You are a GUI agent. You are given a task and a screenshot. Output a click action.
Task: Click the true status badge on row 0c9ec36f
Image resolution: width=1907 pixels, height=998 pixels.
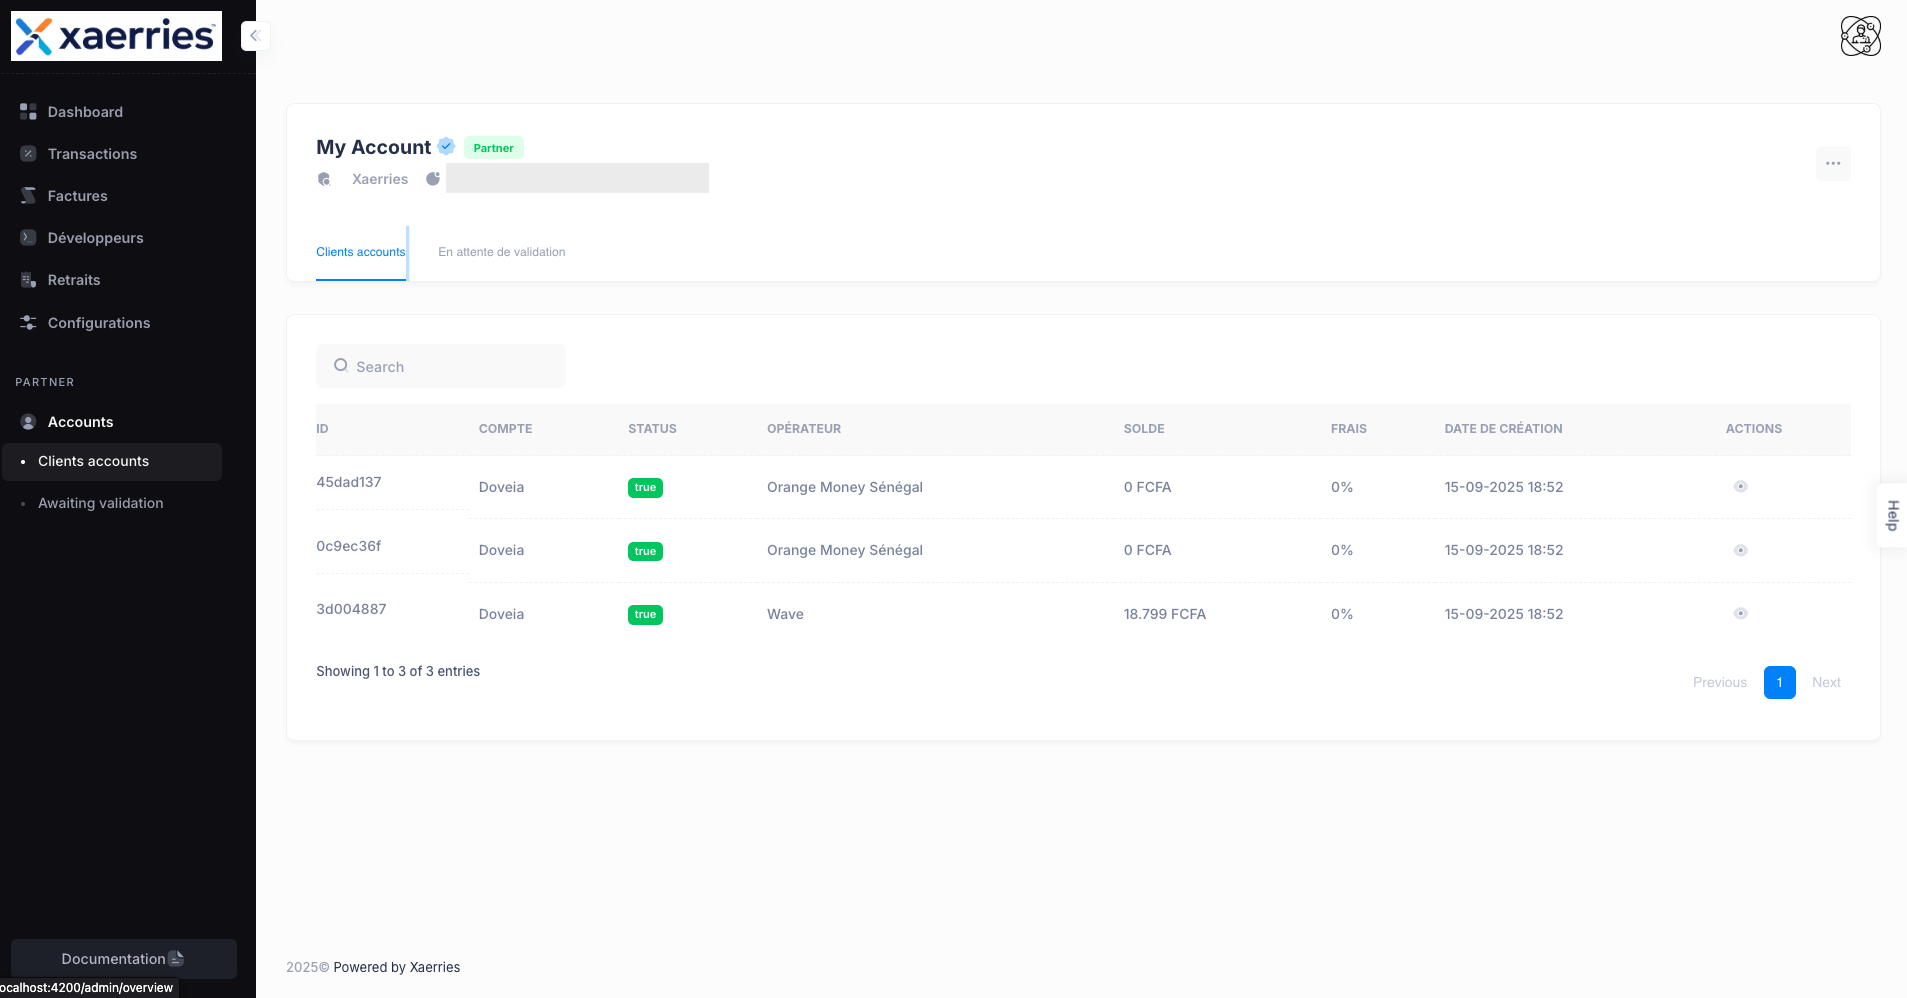click(x=645, y=550)
